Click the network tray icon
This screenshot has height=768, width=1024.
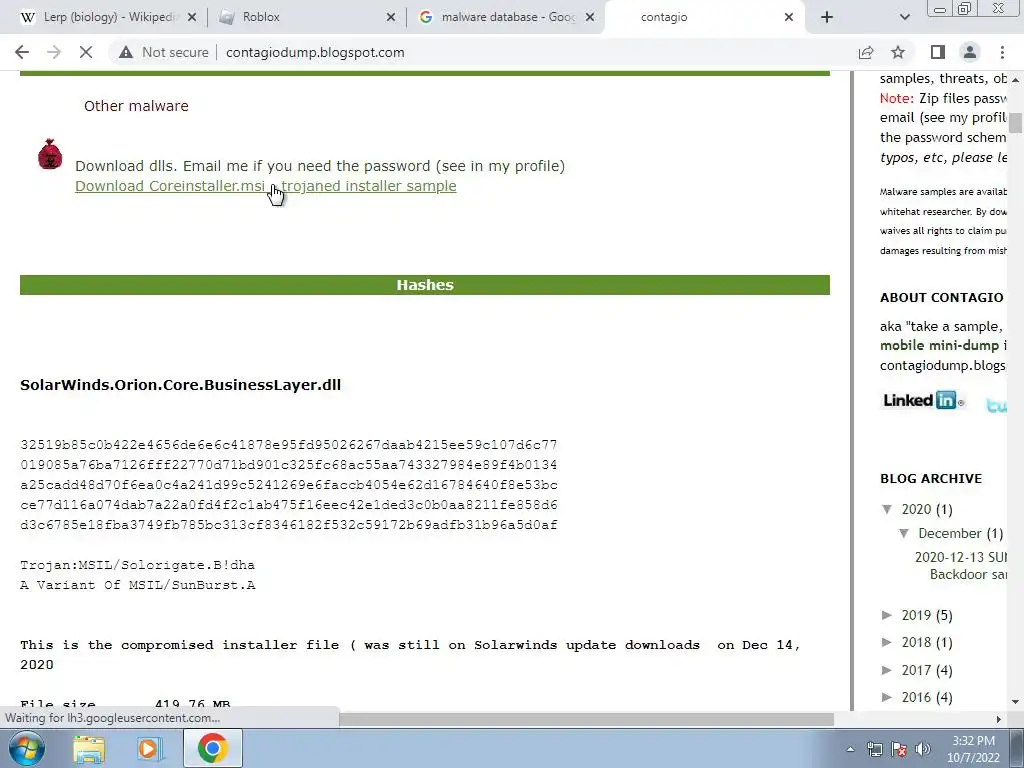click(x=874, y=749)
